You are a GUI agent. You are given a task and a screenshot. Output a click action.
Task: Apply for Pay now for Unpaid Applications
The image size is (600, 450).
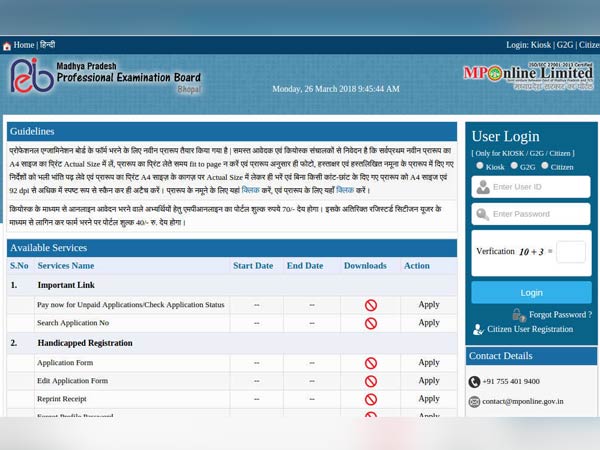pos(429,305)
